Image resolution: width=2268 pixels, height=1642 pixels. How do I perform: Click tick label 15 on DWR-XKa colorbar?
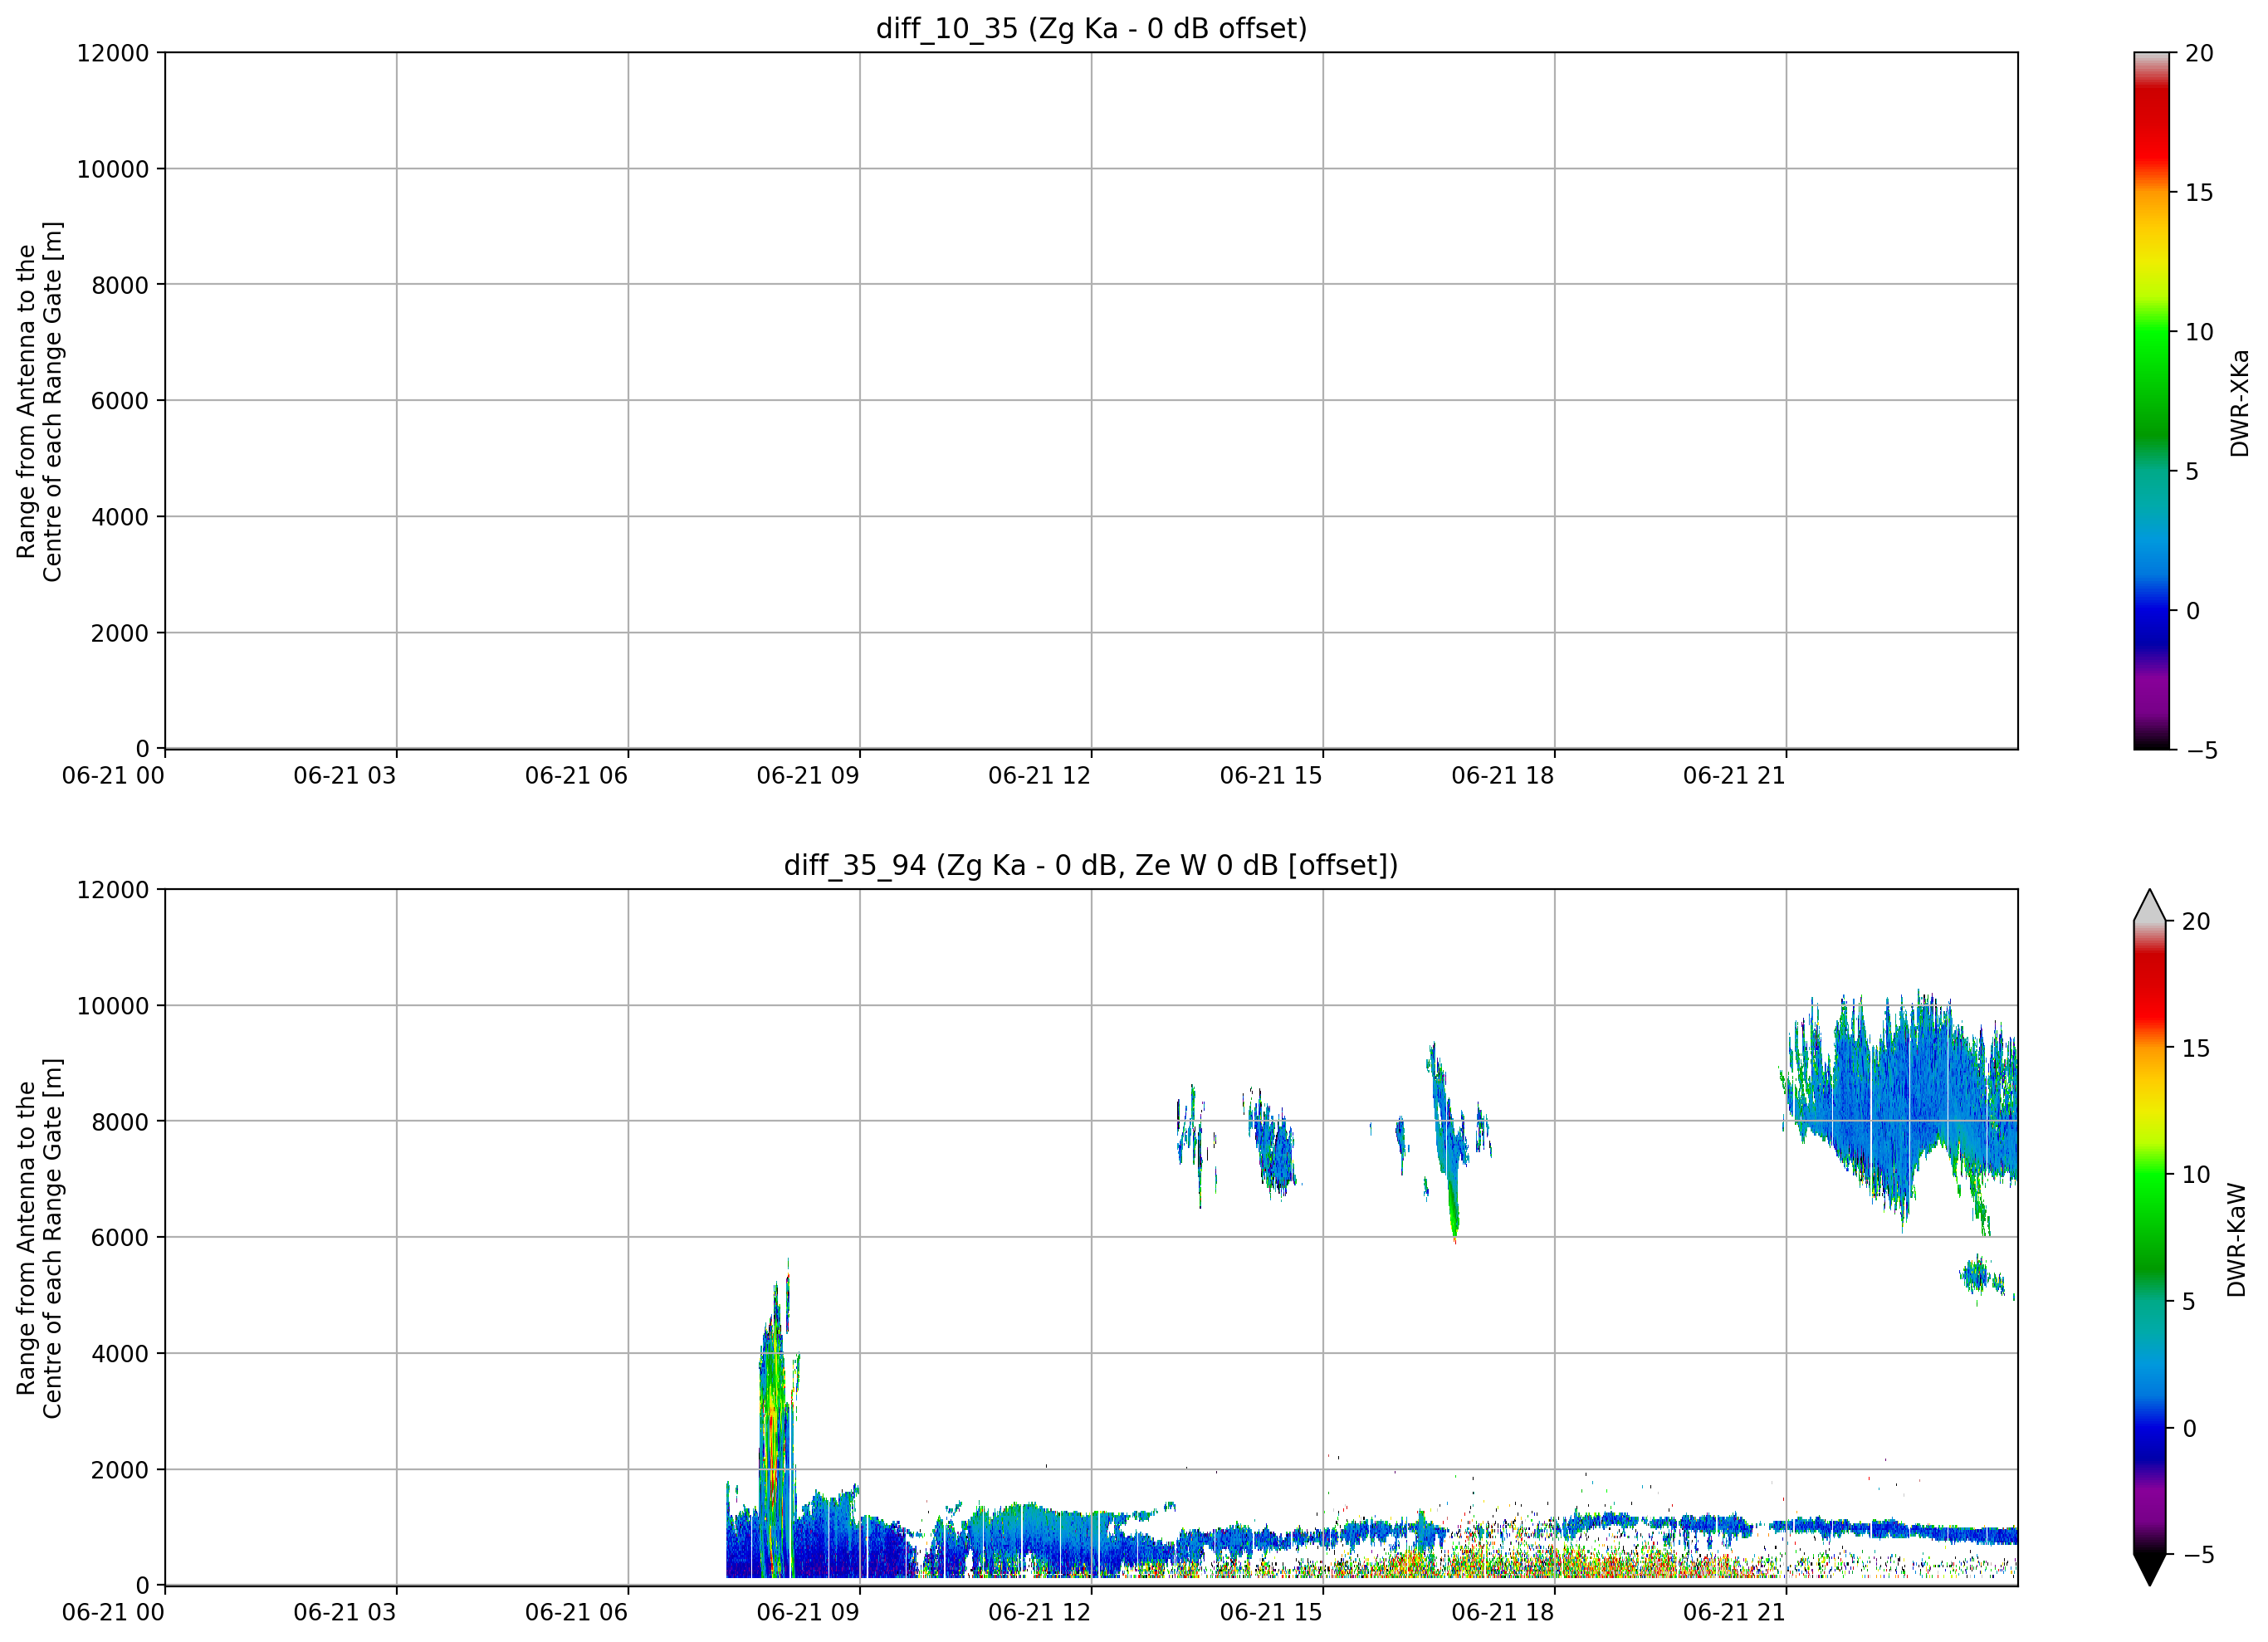[x=2199, y=192]
